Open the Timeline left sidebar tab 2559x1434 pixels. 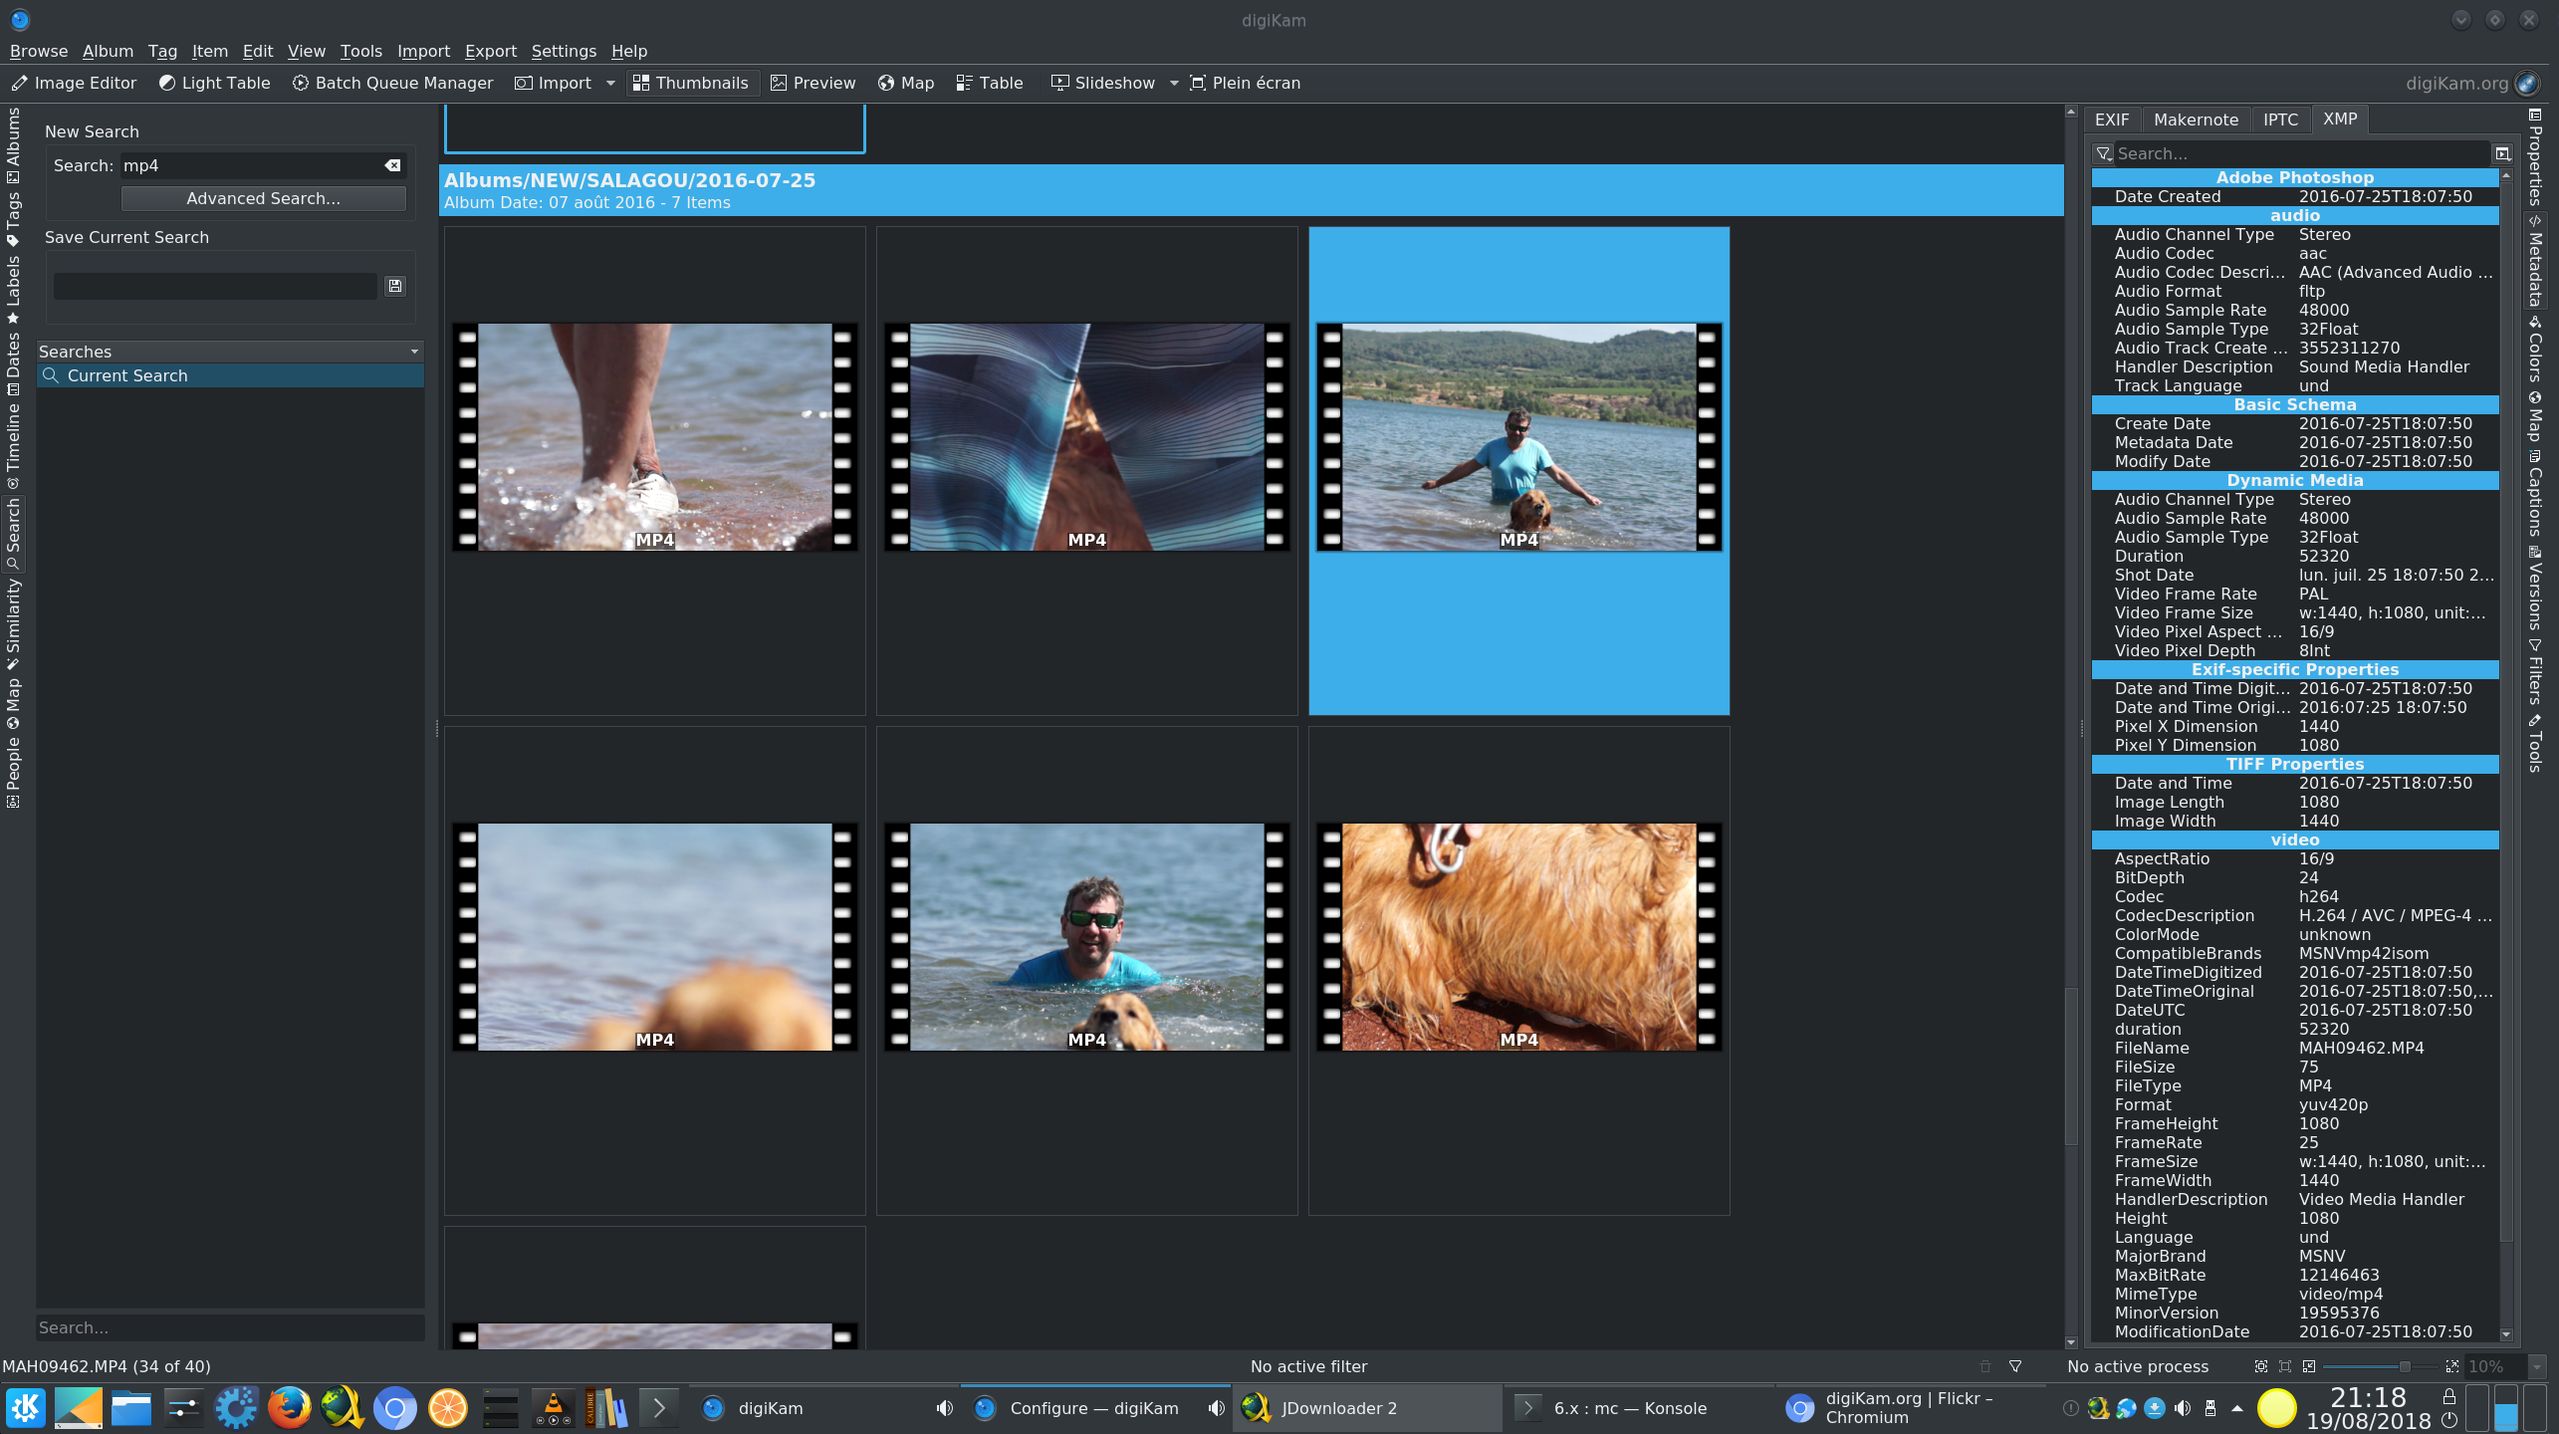pyautogui.click(x=13, y=446)
